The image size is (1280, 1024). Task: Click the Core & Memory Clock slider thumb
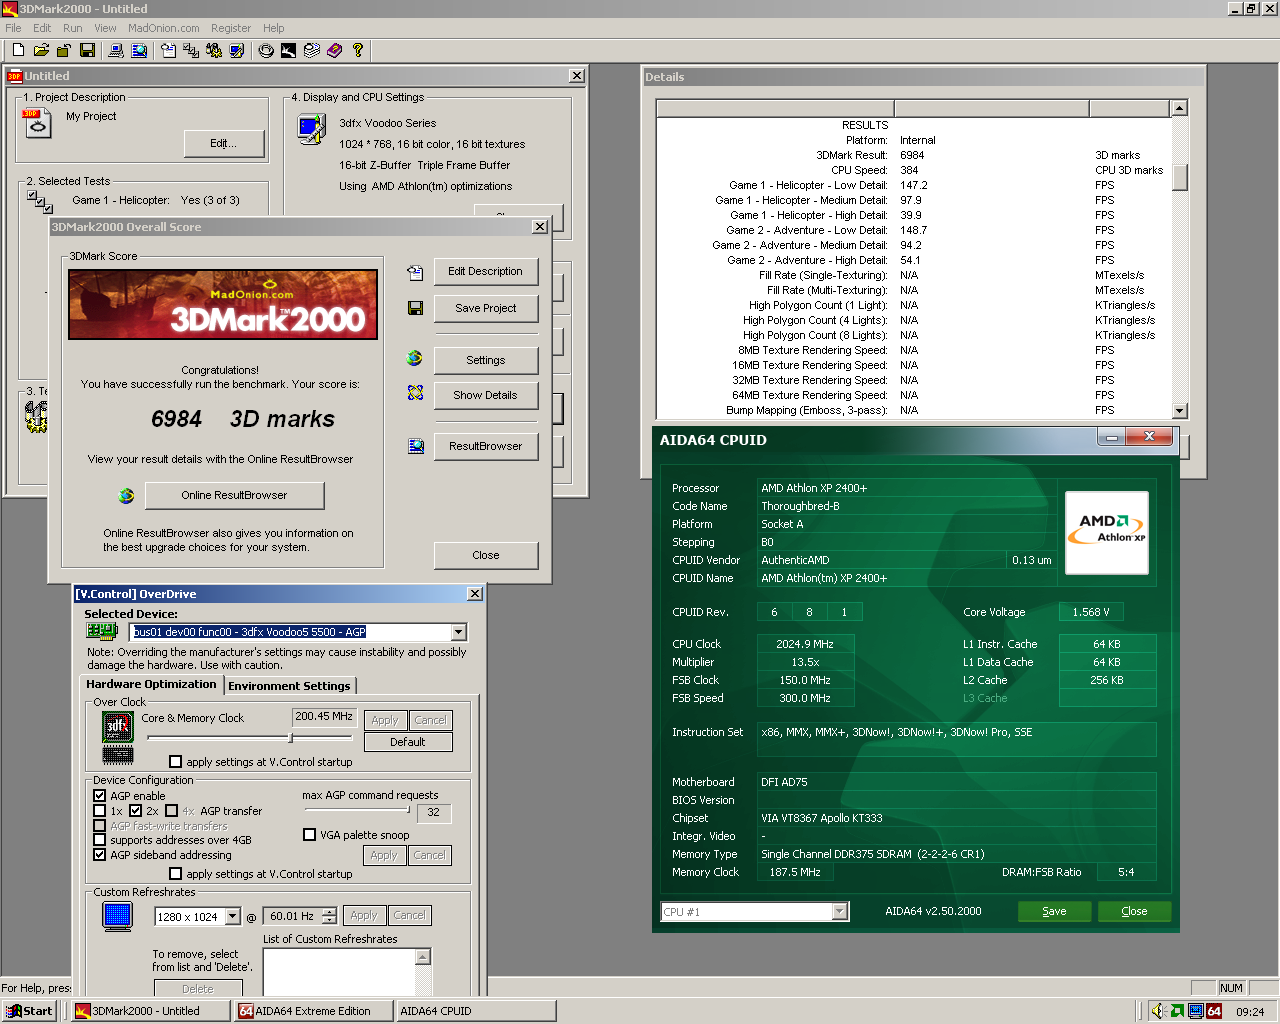[290, 738]
